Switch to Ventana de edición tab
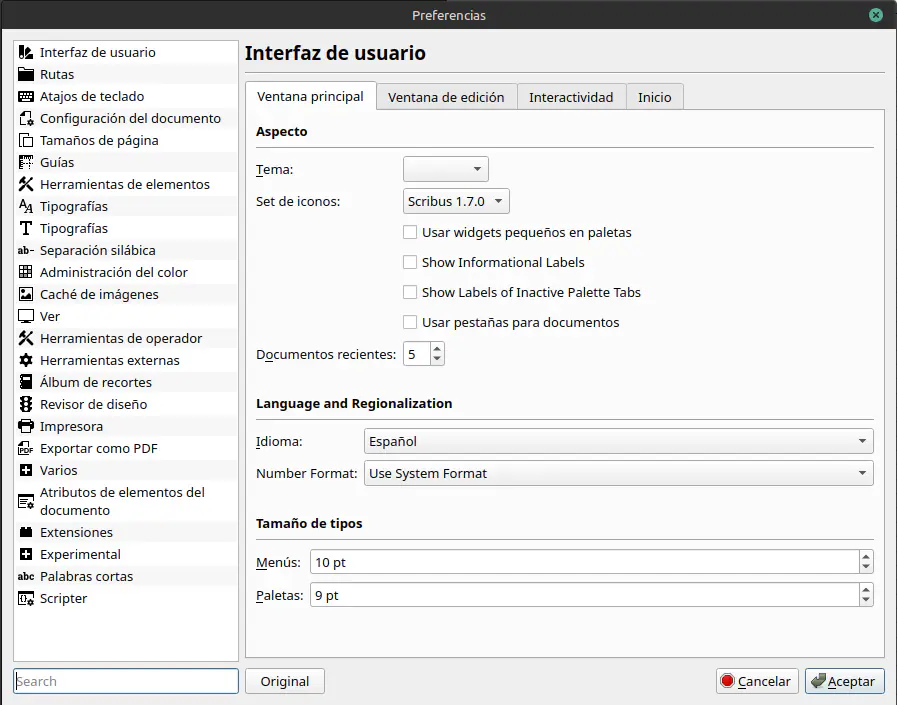The height and width of the screenshot is (705, 897). pyautogui.click(x=446, y=97)
